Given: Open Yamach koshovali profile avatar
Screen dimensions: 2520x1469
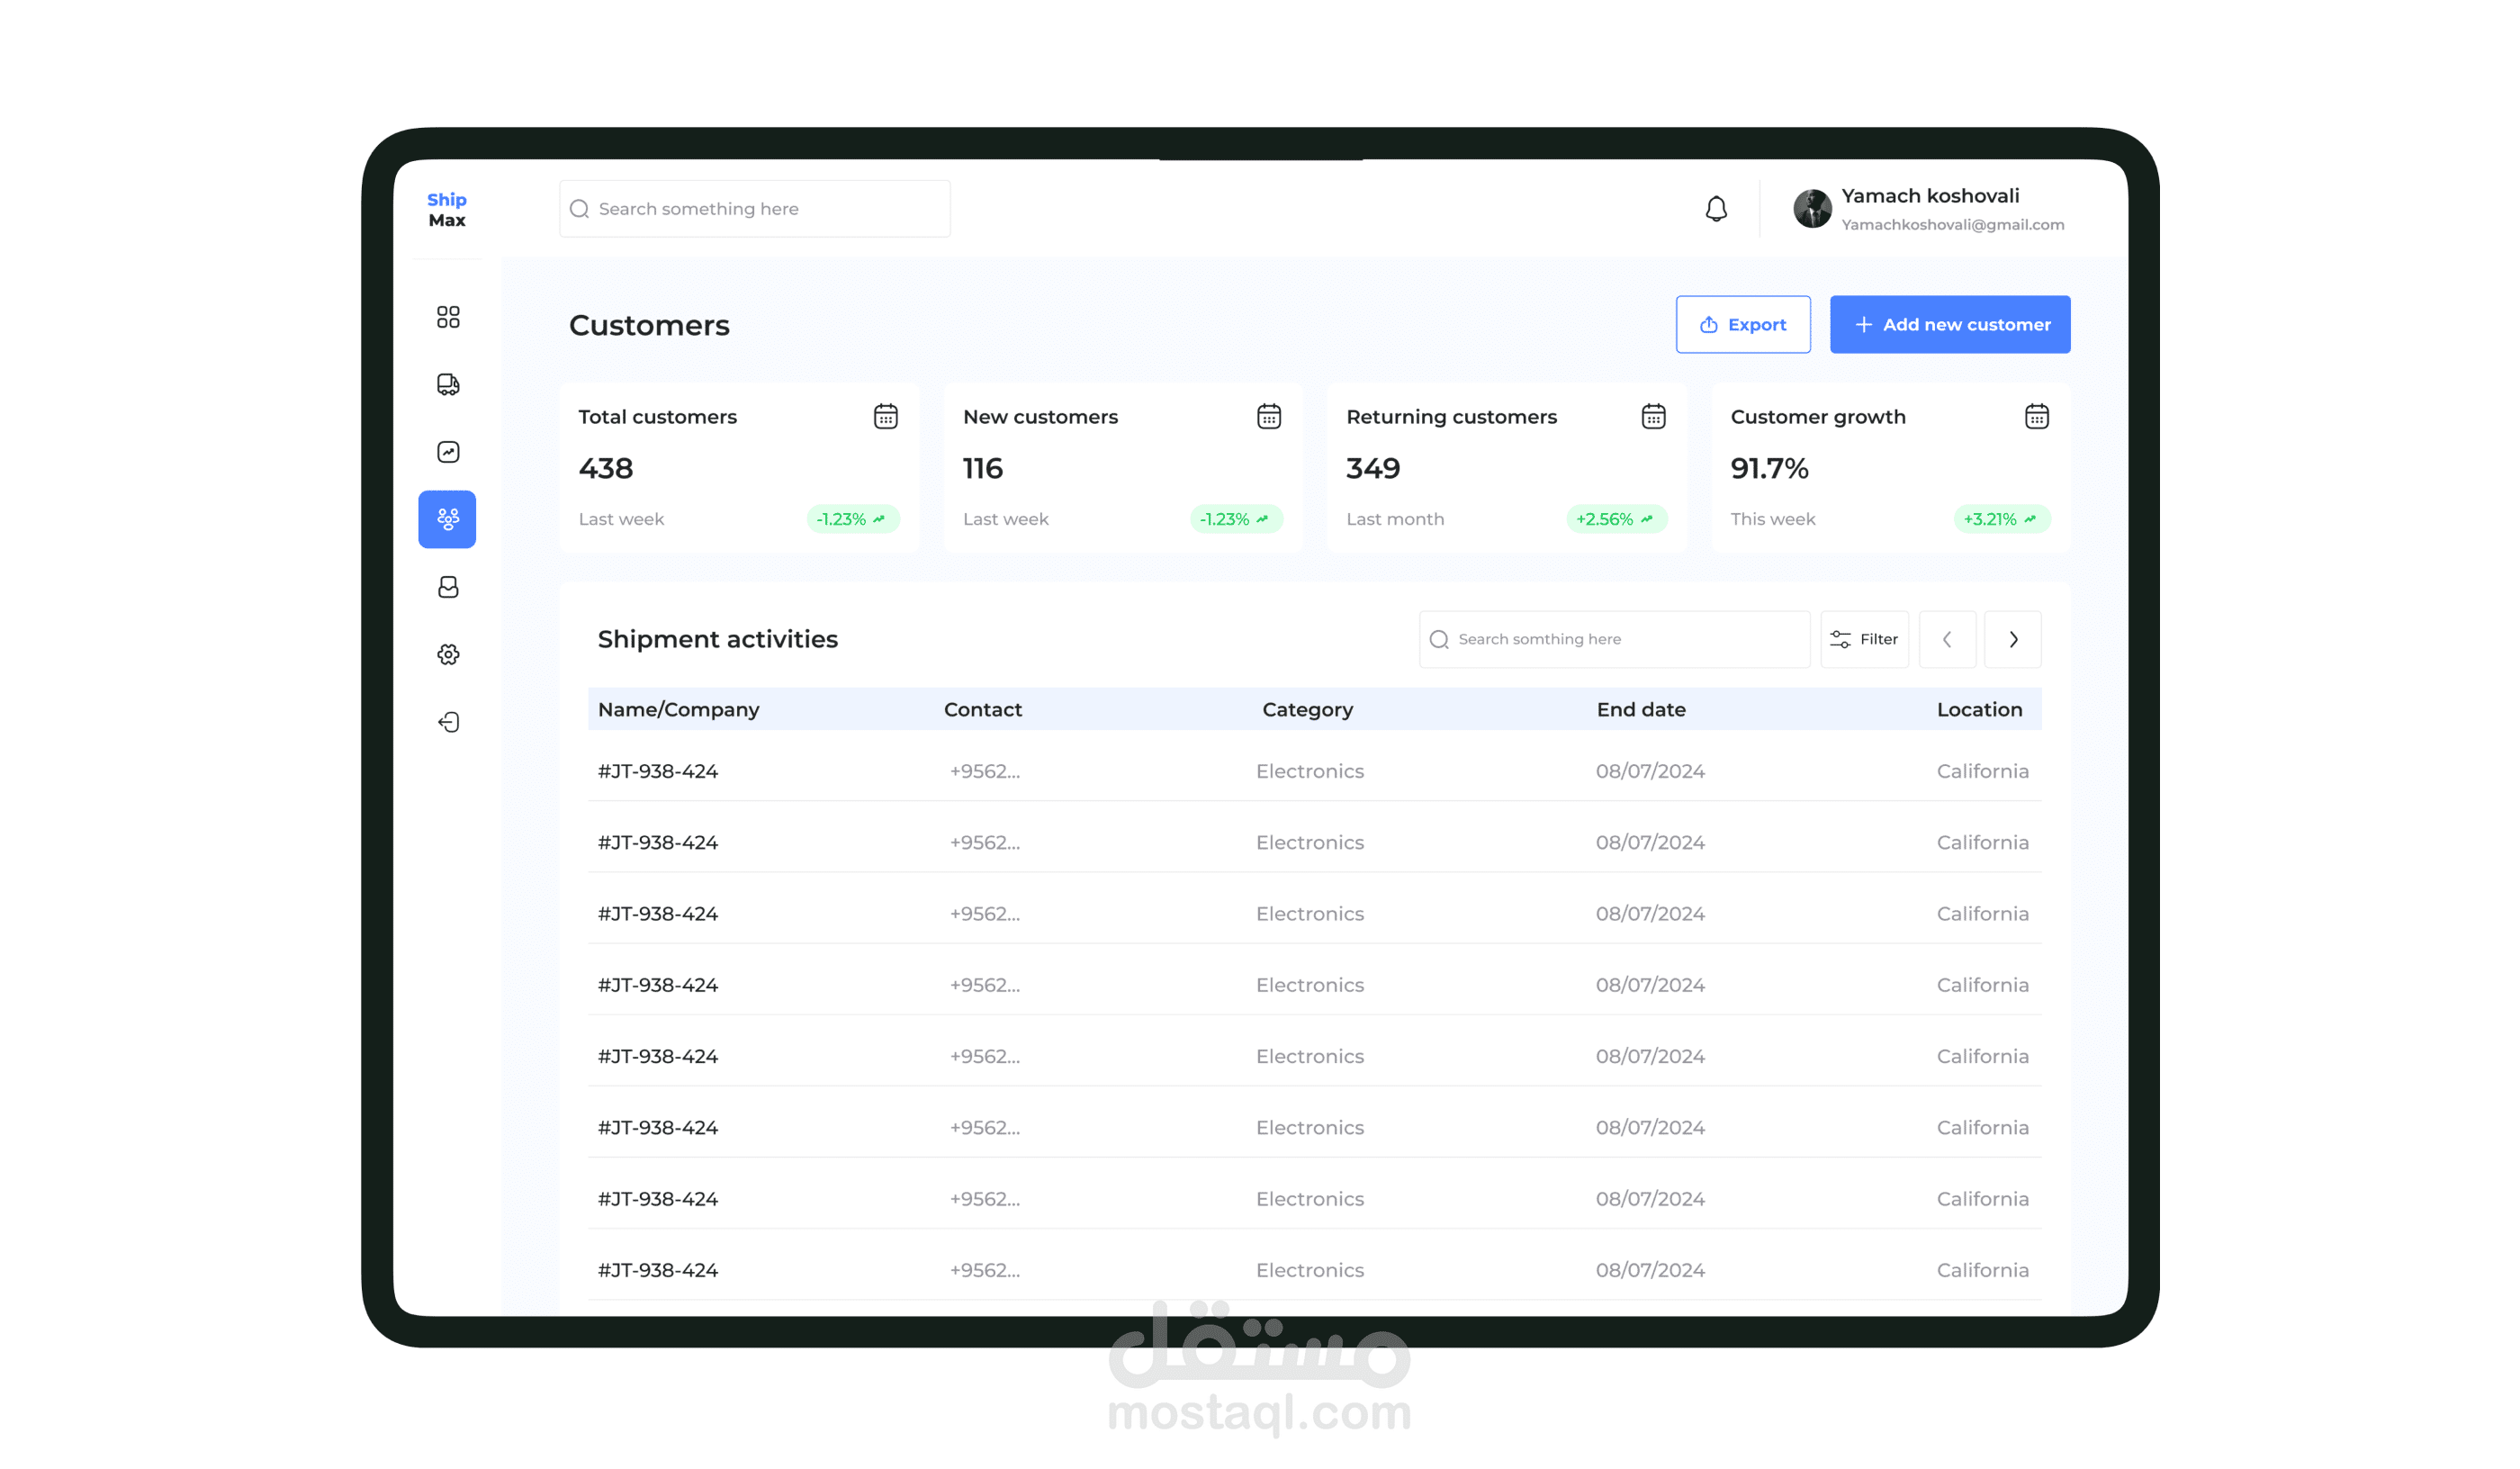Looking at the screenshot, I should [1811, 209].
